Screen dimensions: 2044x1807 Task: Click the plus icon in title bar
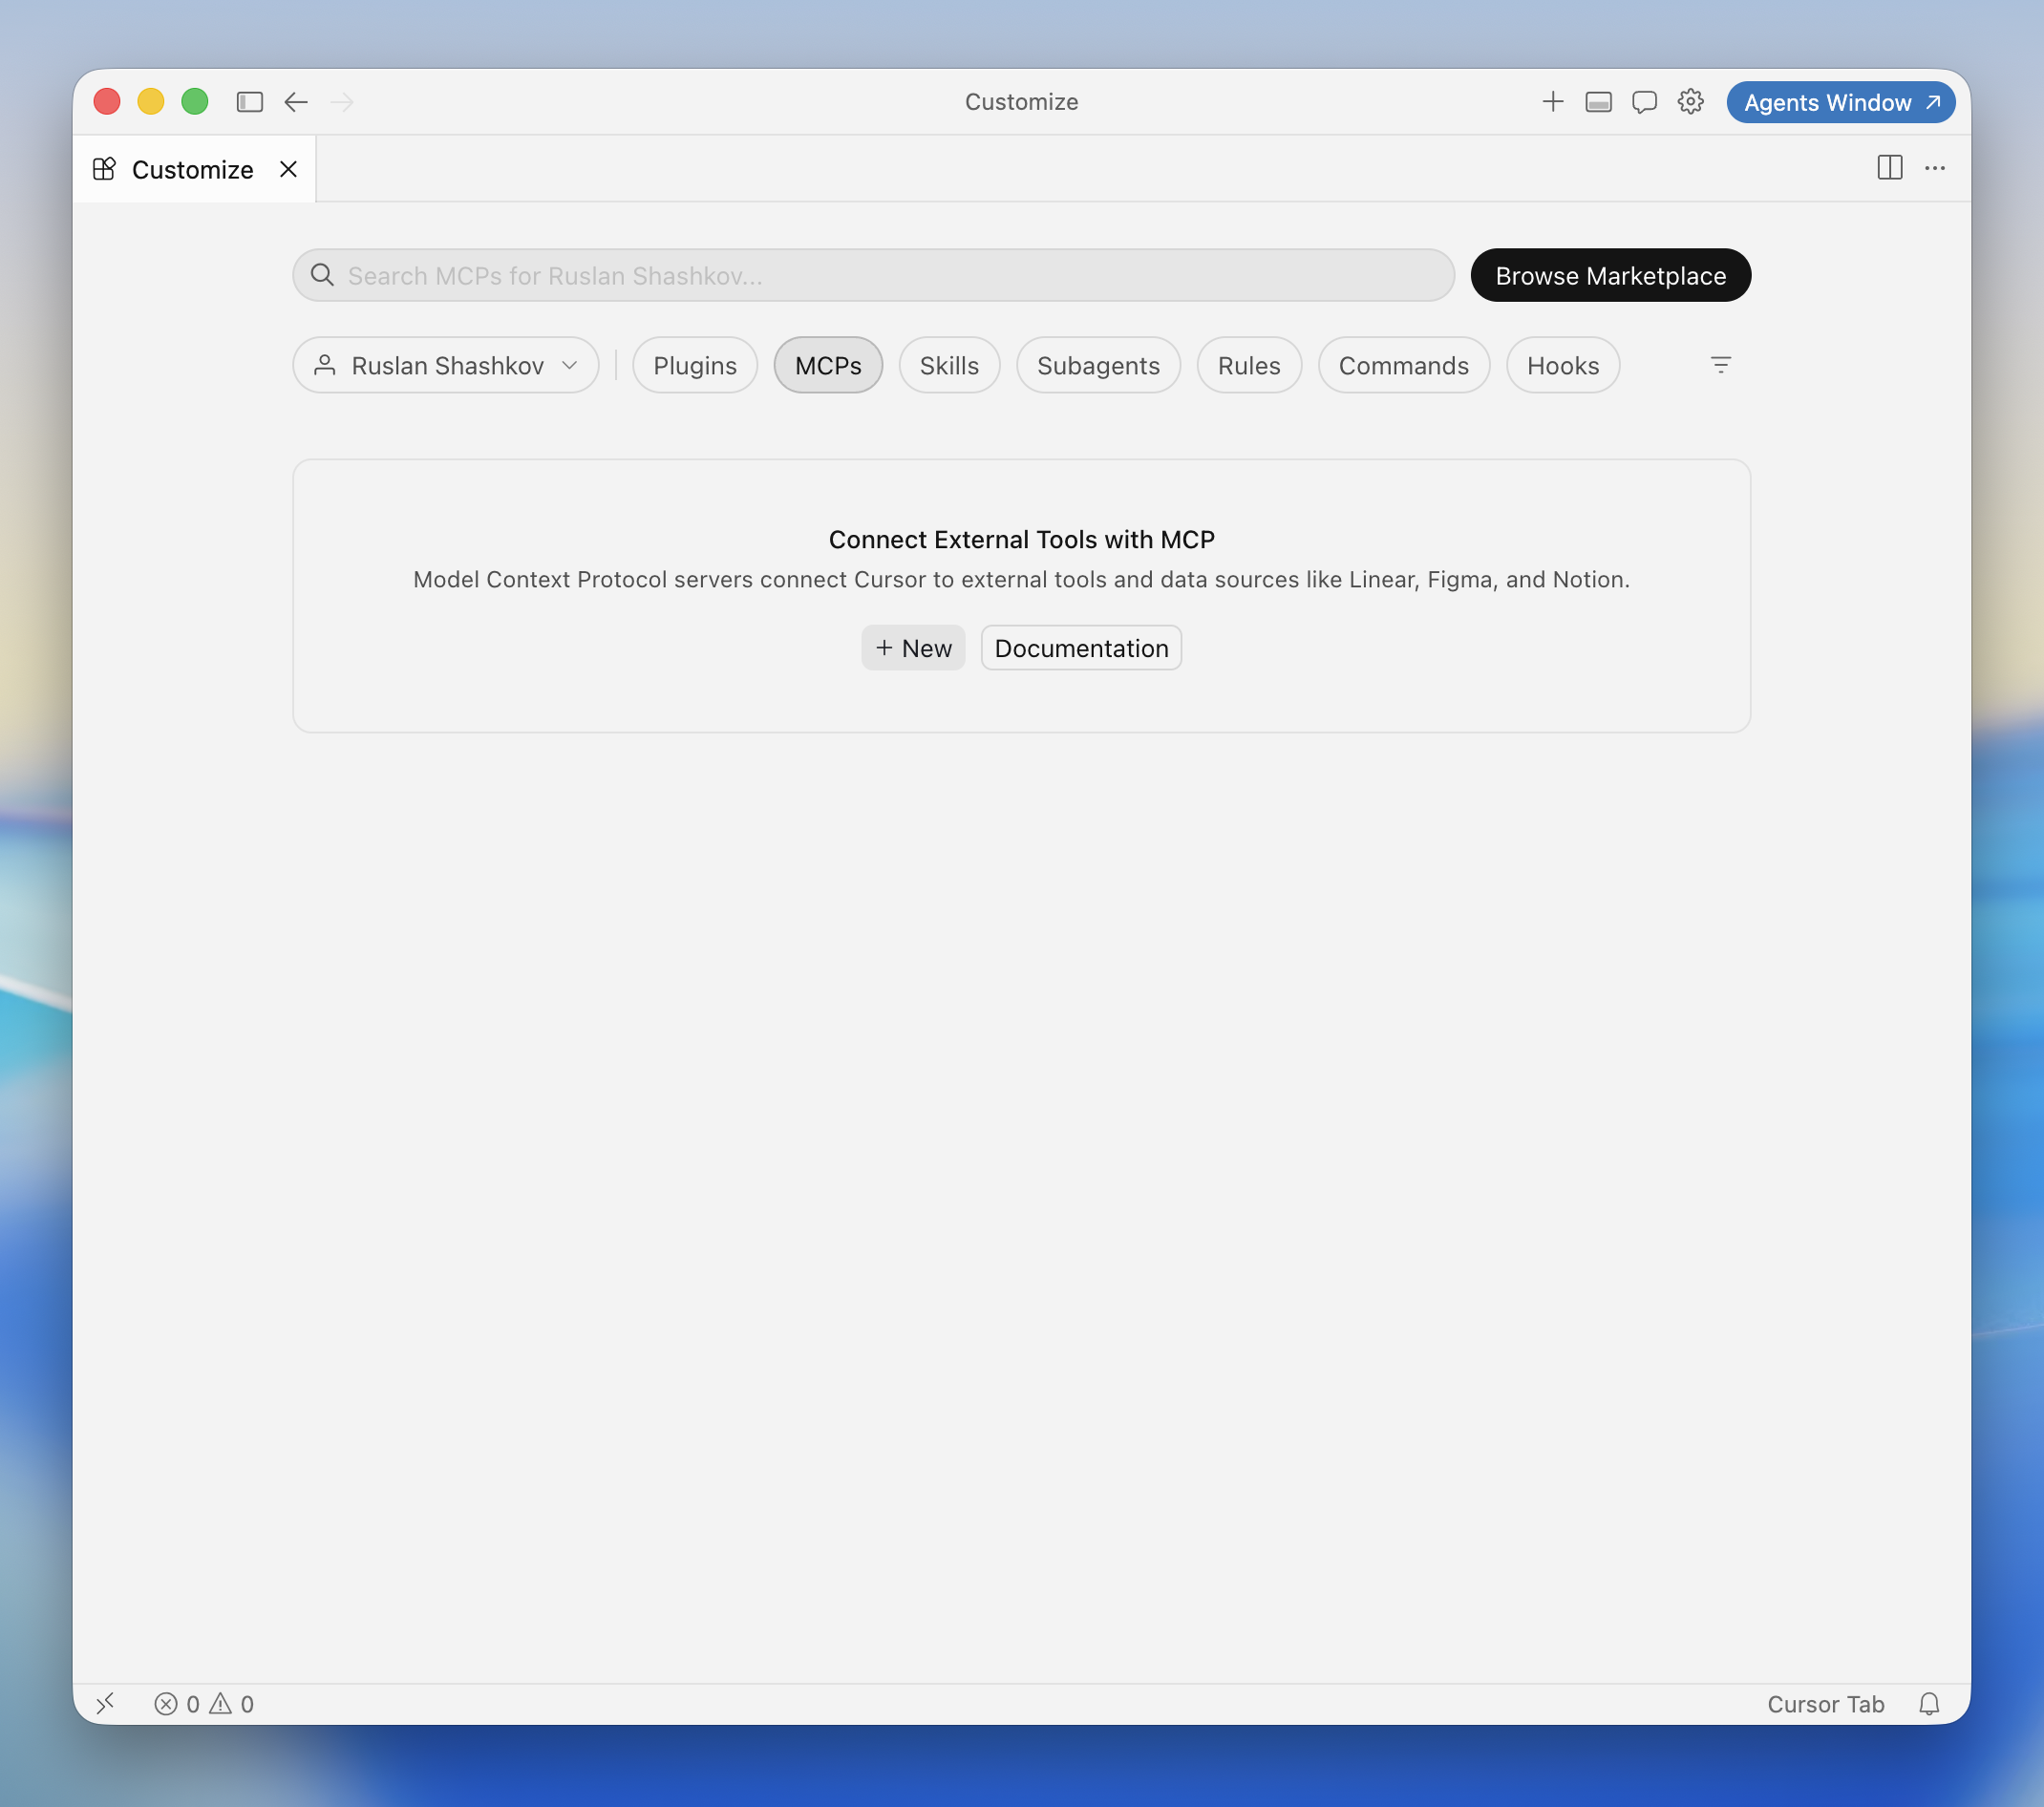click(1552, 102)
